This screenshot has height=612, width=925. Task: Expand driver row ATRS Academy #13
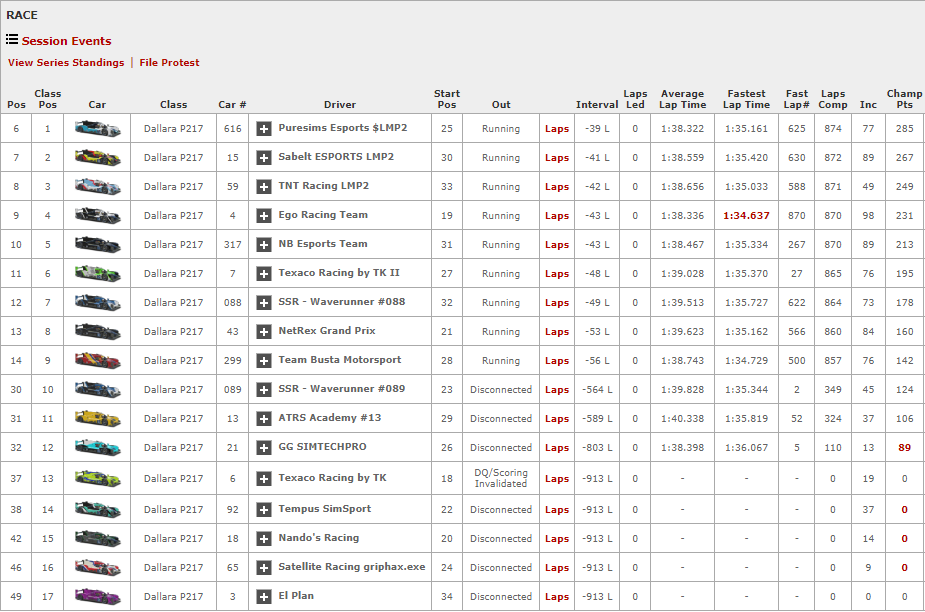point(264,418)
